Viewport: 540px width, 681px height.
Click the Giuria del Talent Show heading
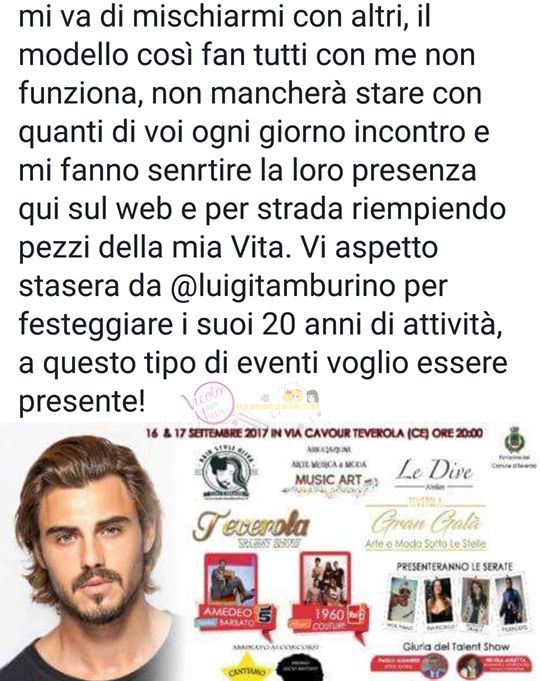coord(456,647)
